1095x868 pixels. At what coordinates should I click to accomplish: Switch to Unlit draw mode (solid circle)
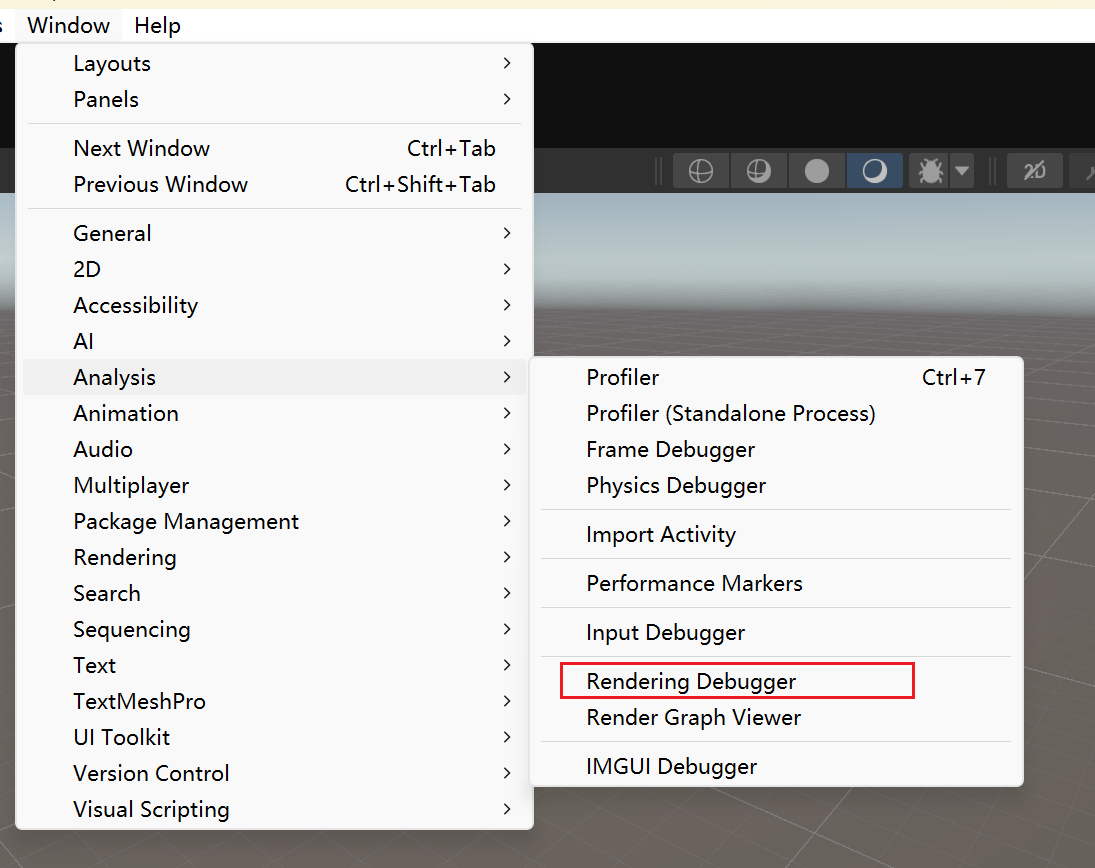tap(817, 172)
